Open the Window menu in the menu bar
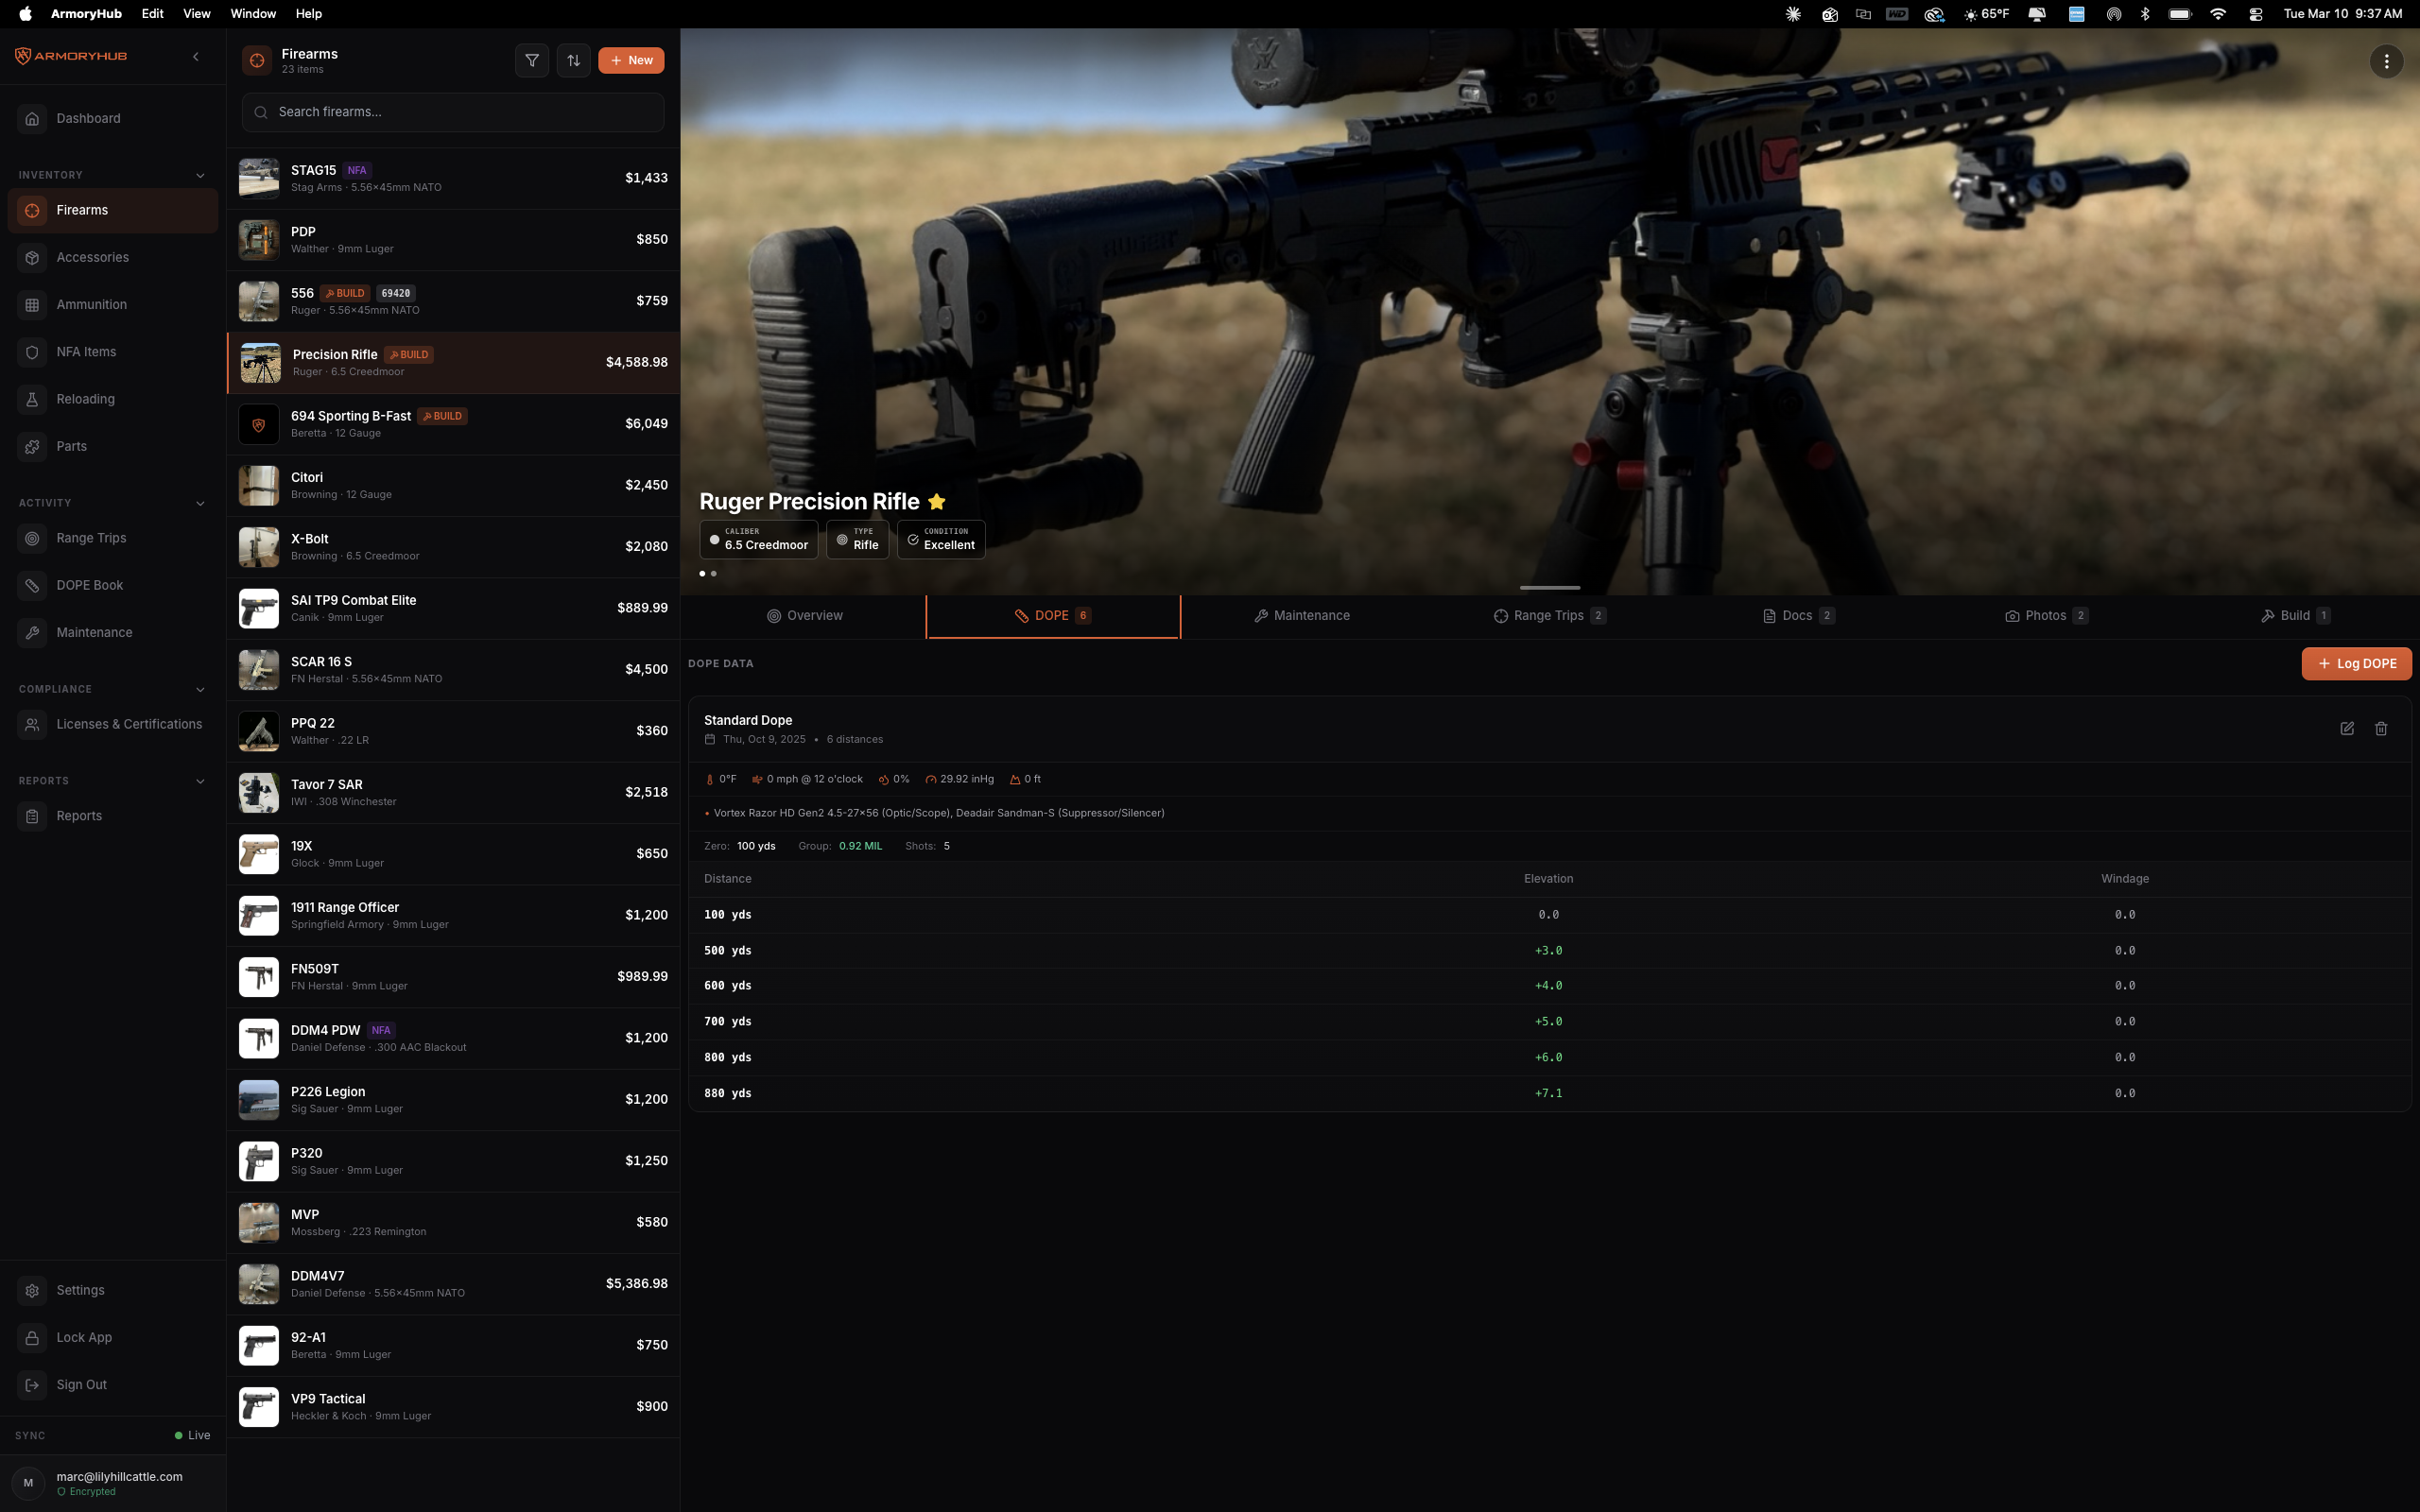This screenshot has height=1512, width=2420. (x=252, y=13)
